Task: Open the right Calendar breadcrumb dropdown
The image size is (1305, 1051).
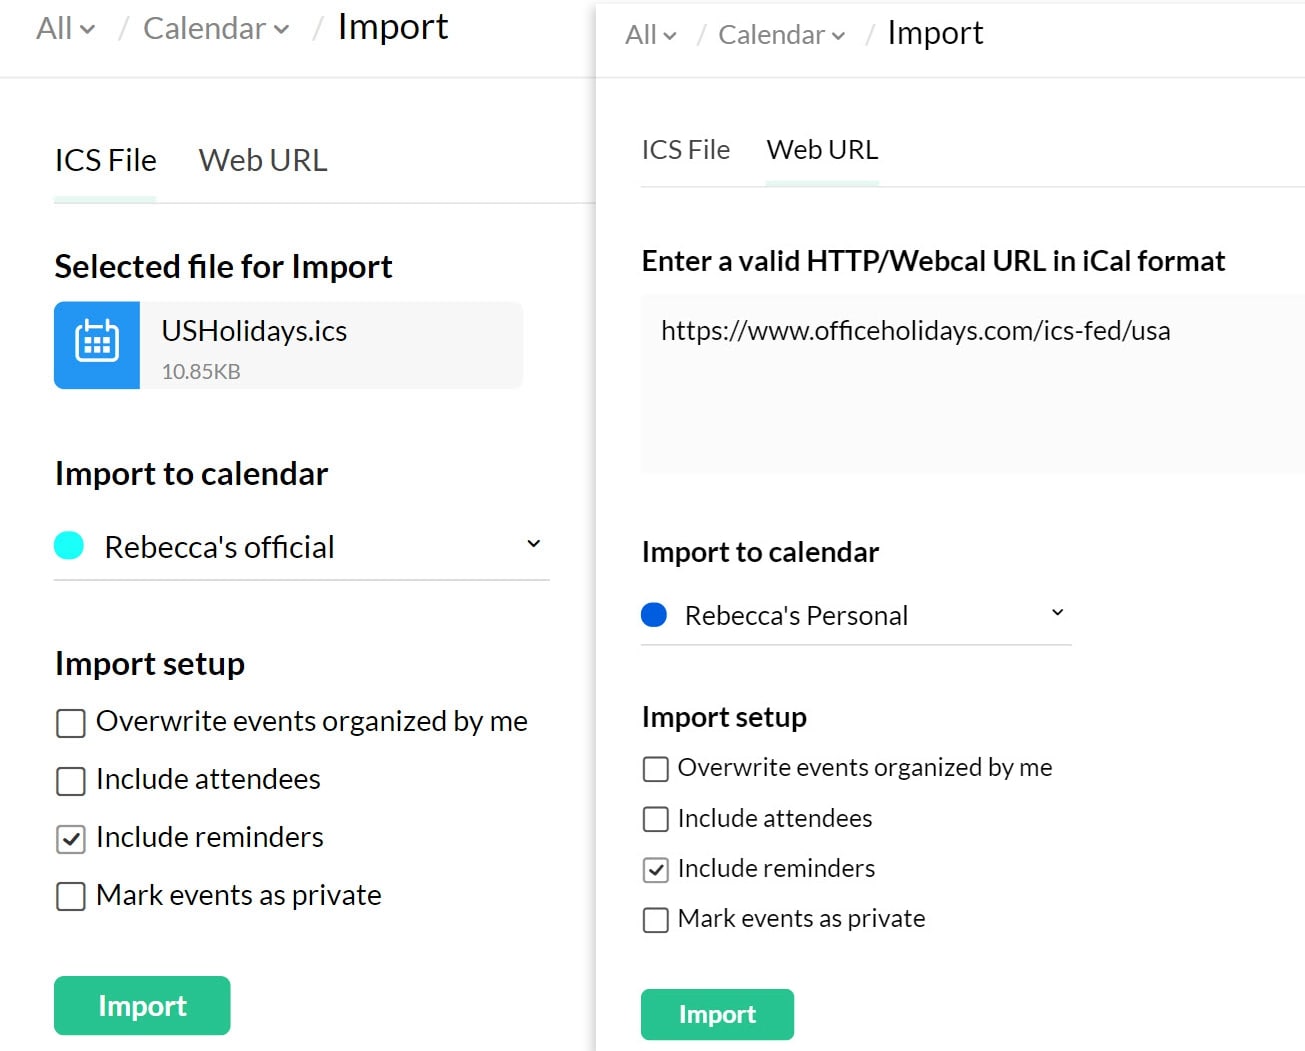Action: pyautogui.click(x=782, y=35)
